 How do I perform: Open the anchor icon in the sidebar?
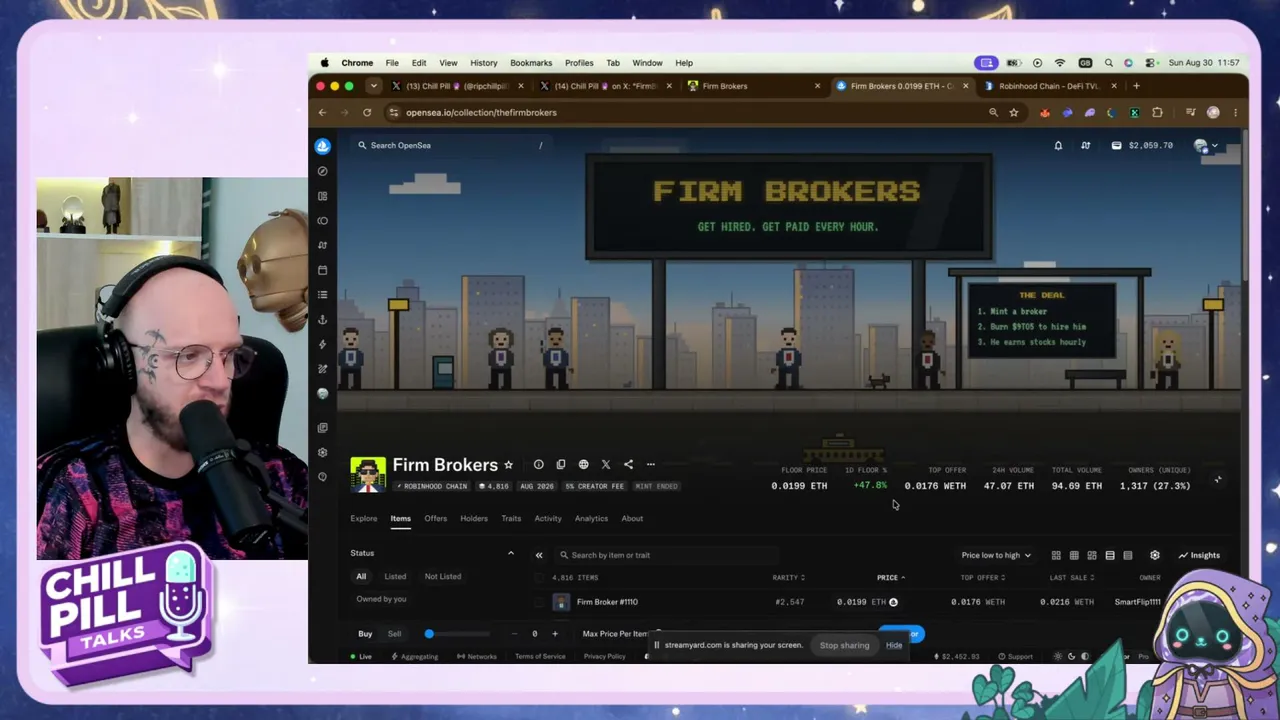[x=322, y=320]
